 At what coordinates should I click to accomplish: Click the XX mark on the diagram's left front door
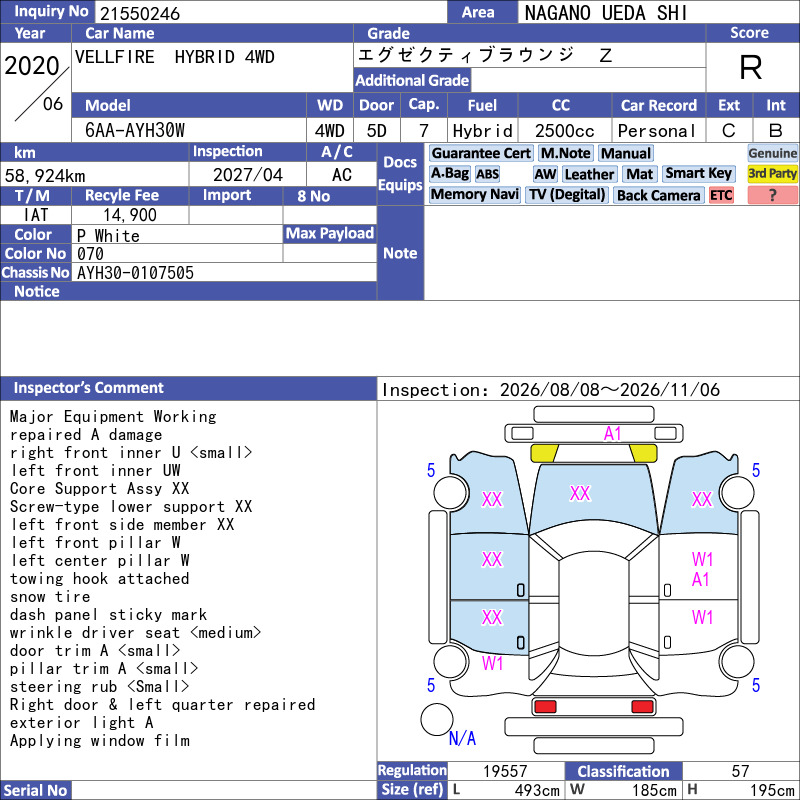click(492, 560)
